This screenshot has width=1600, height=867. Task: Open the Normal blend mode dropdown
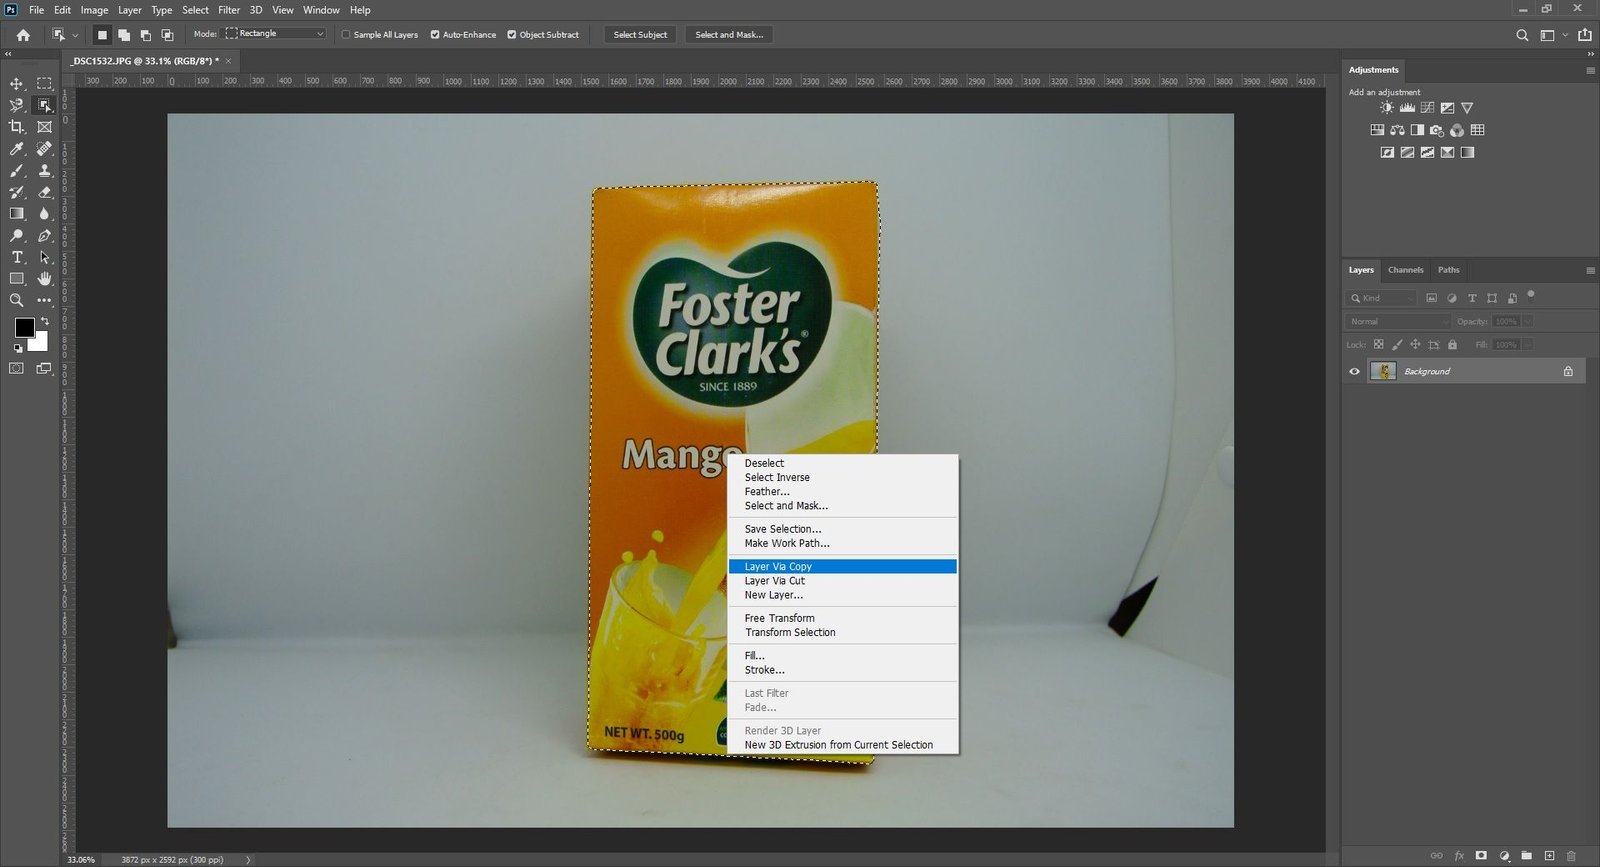point(1397,322)
